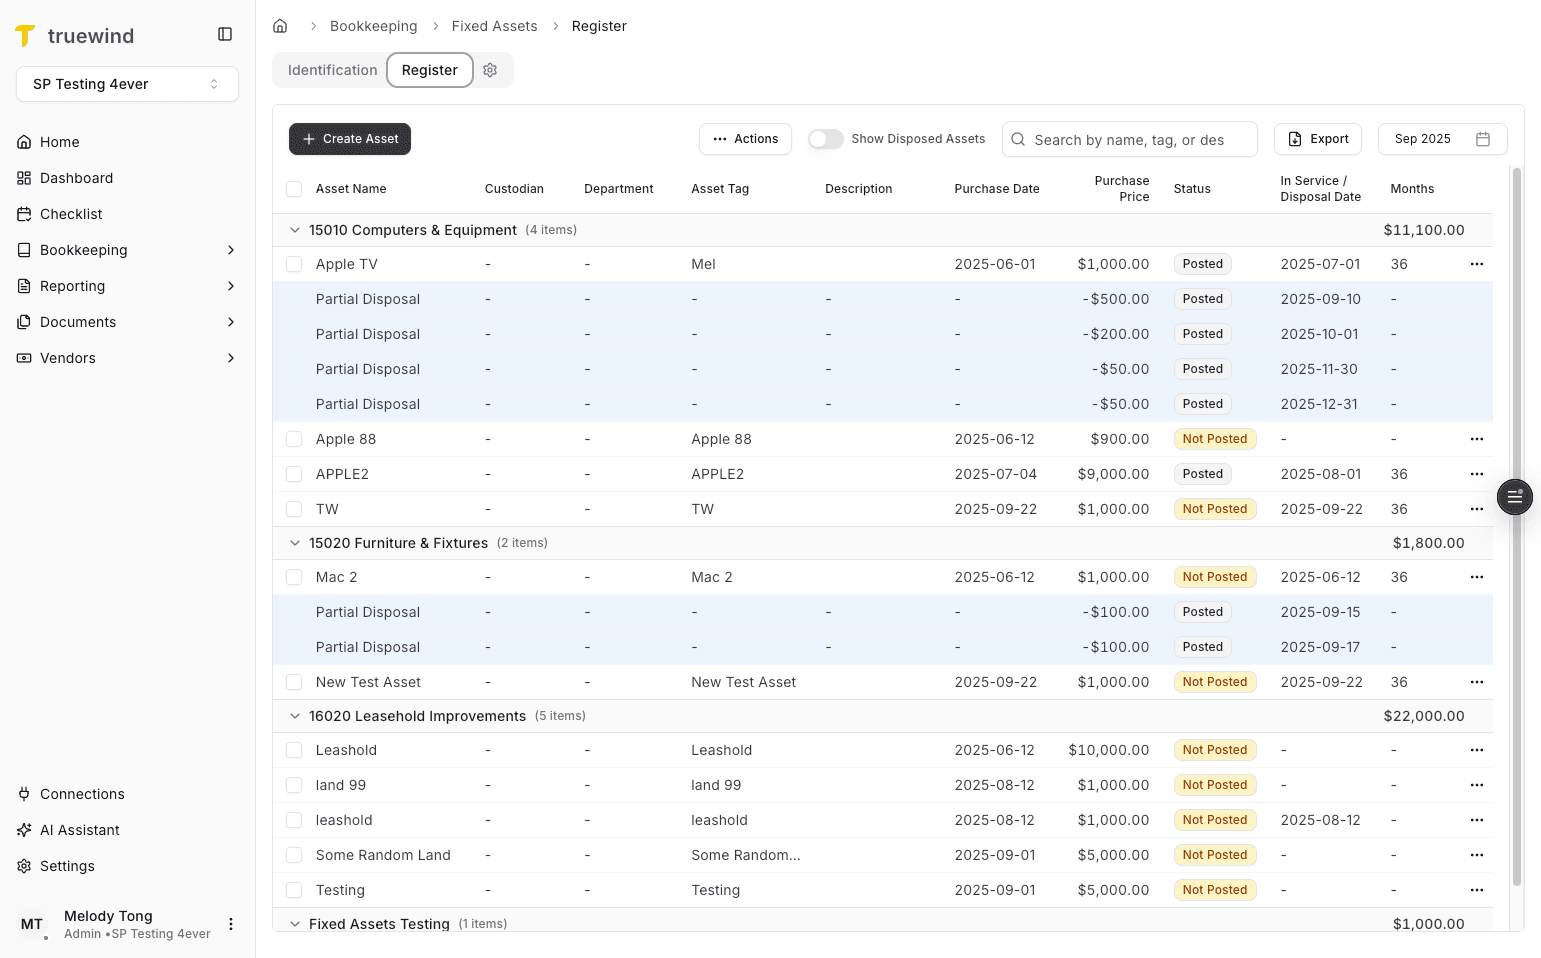Open the calendar picker next to Sep 2025
The height and width of the screenshot is (958, 1541).
(1484, 139)
